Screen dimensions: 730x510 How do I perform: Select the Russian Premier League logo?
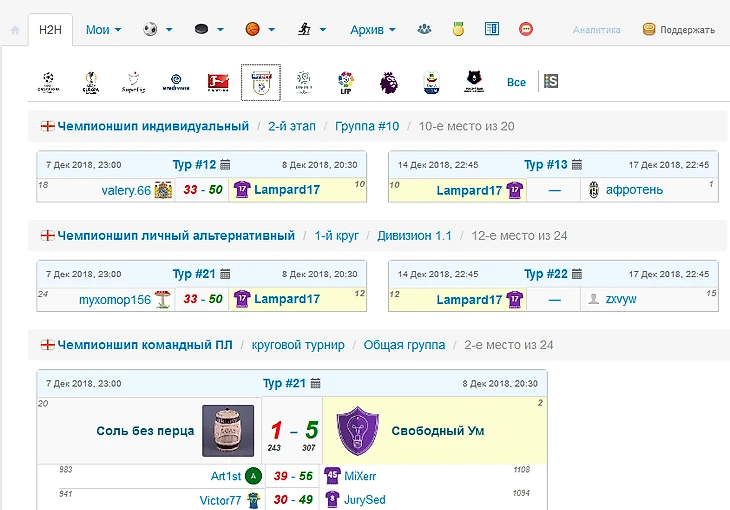point(474,82)
